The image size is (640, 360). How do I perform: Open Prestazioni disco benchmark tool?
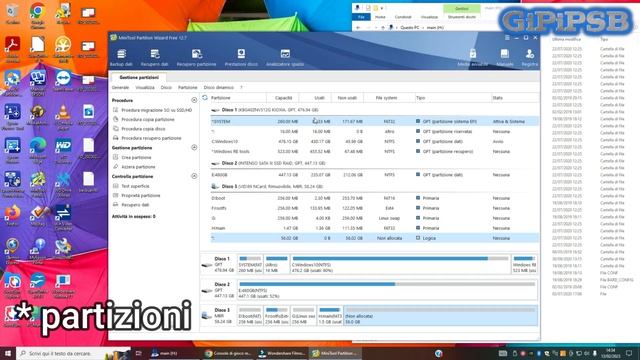241,58
